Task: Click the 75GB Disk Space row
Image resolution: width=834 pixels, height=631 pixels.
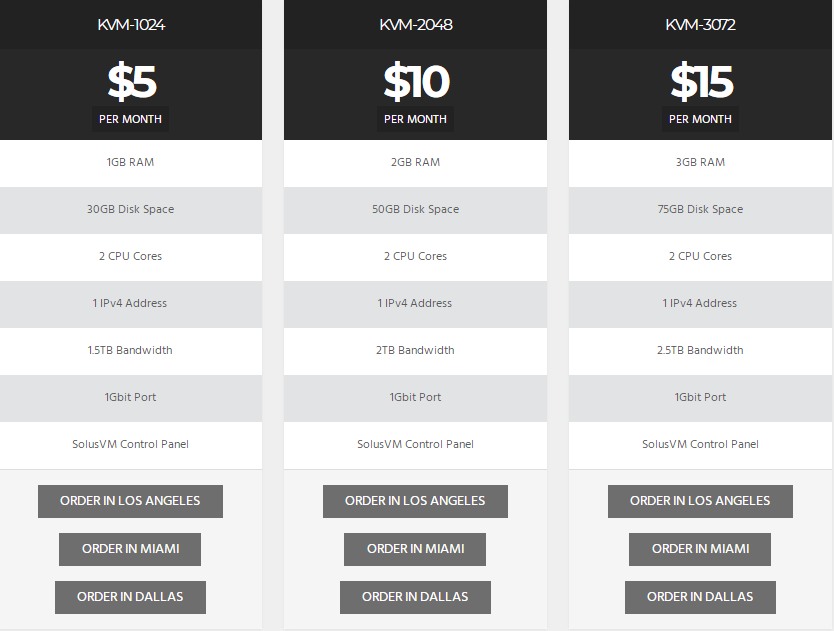Action: click(700, 210)
